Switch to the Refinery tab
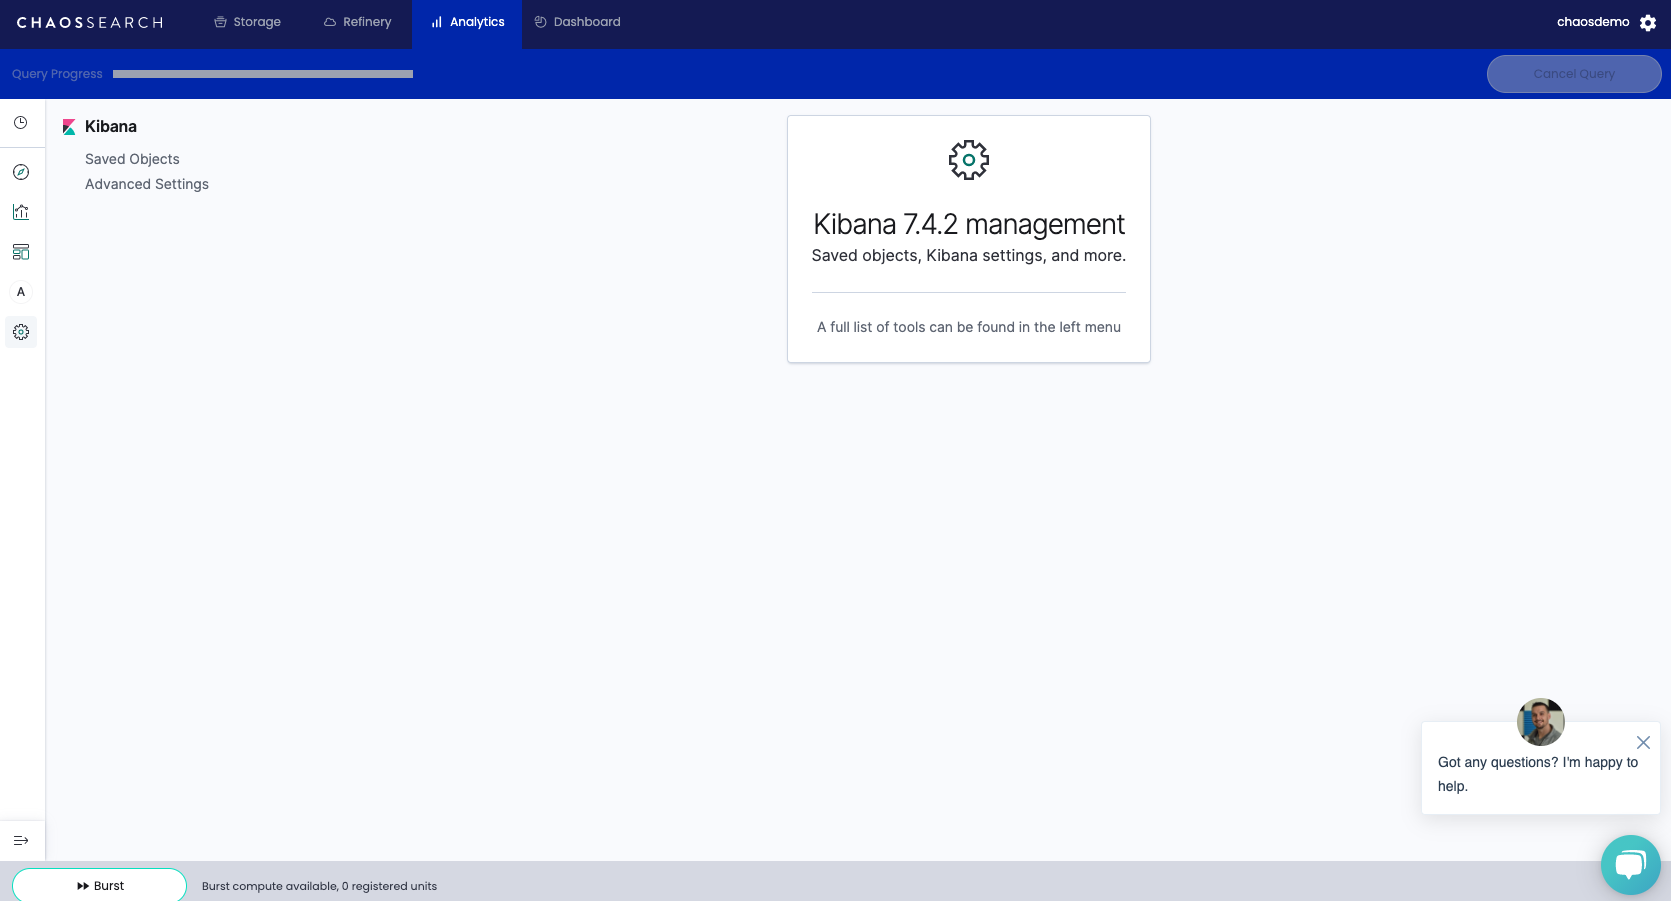 [x=357, y=22]
